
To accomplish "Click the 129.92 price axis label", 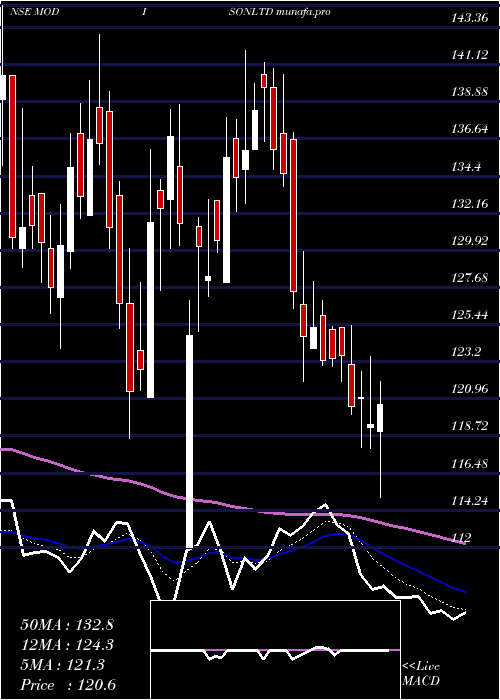I will [469, 241].
